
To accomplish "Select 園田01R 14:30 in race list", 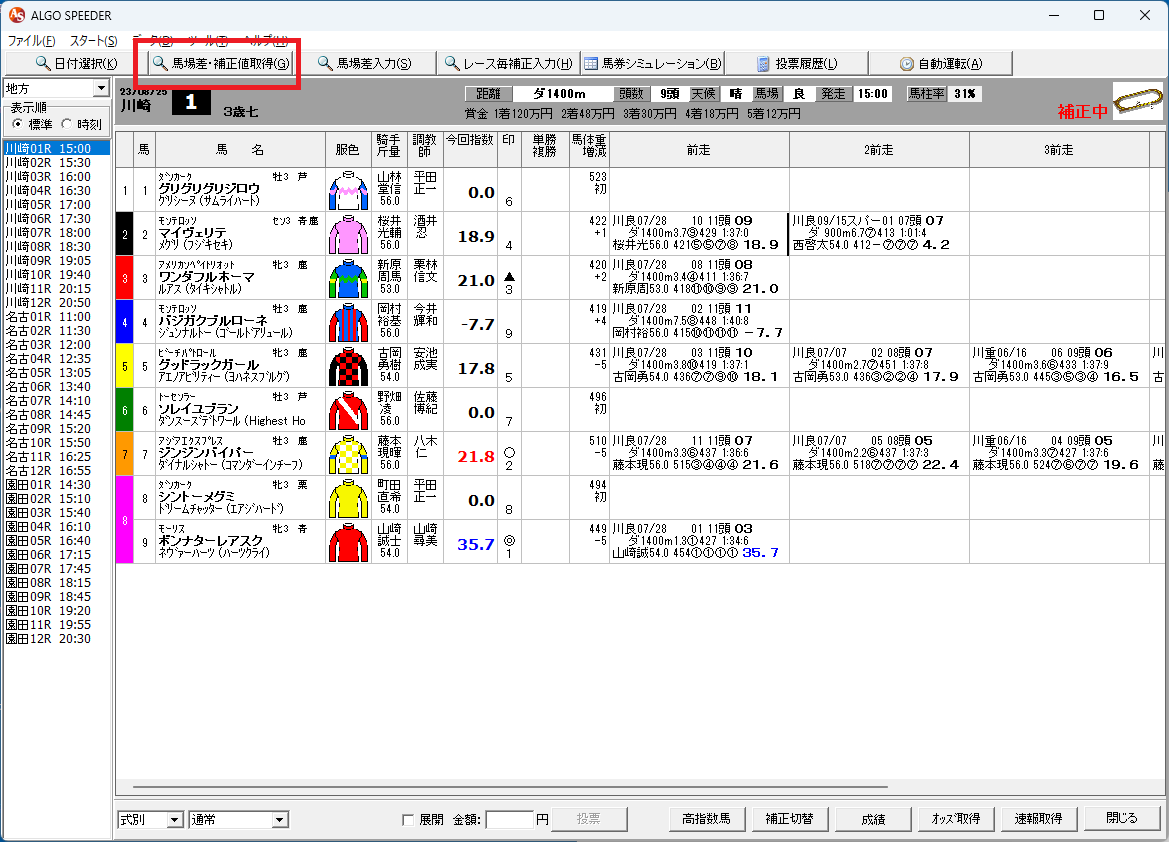I will coord(57,485).
